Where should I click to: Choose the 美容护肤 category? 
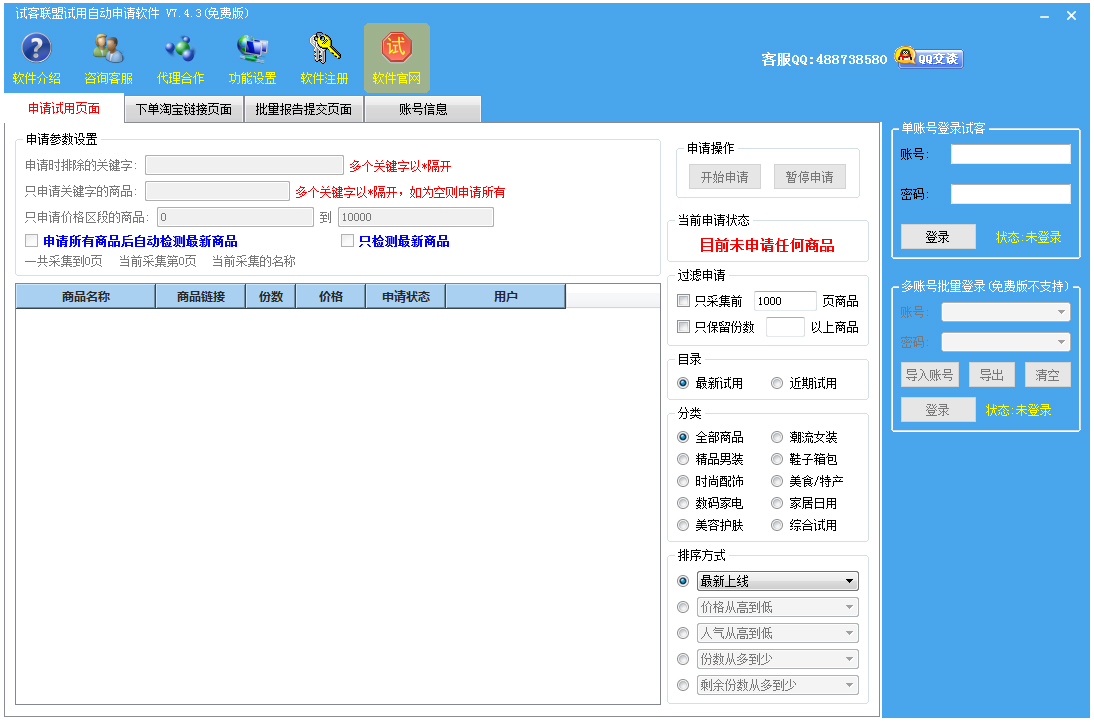683,525
